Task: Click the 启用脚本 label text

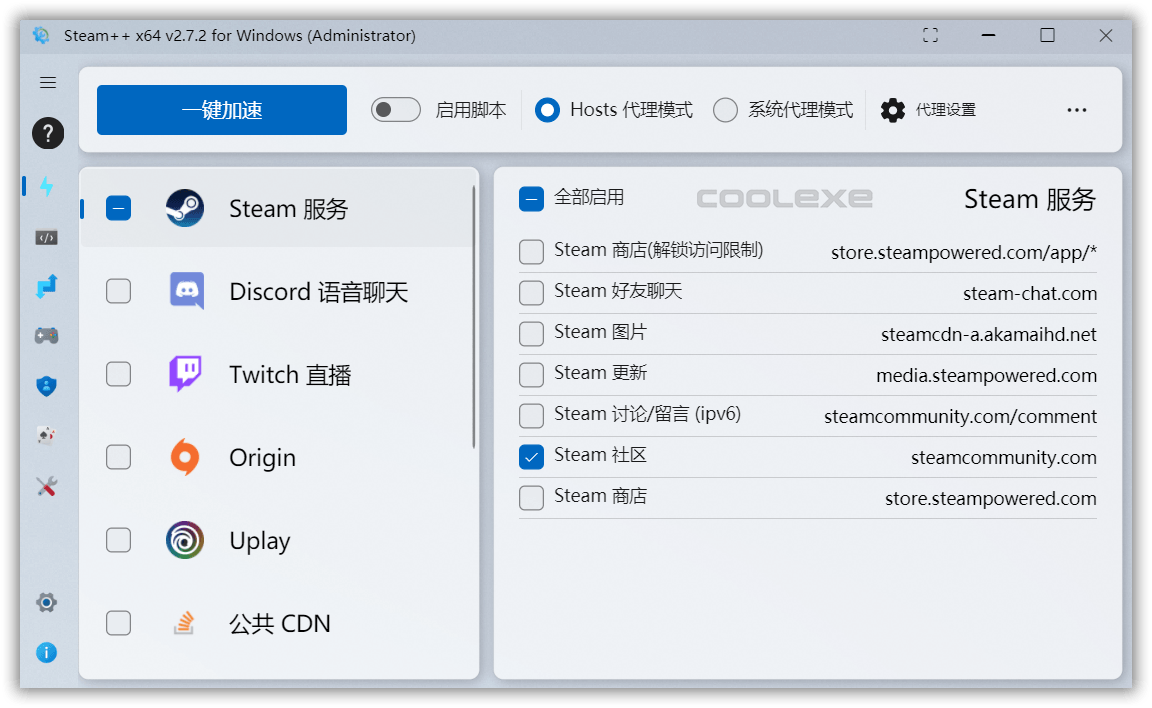Action: tap(471, 110)
